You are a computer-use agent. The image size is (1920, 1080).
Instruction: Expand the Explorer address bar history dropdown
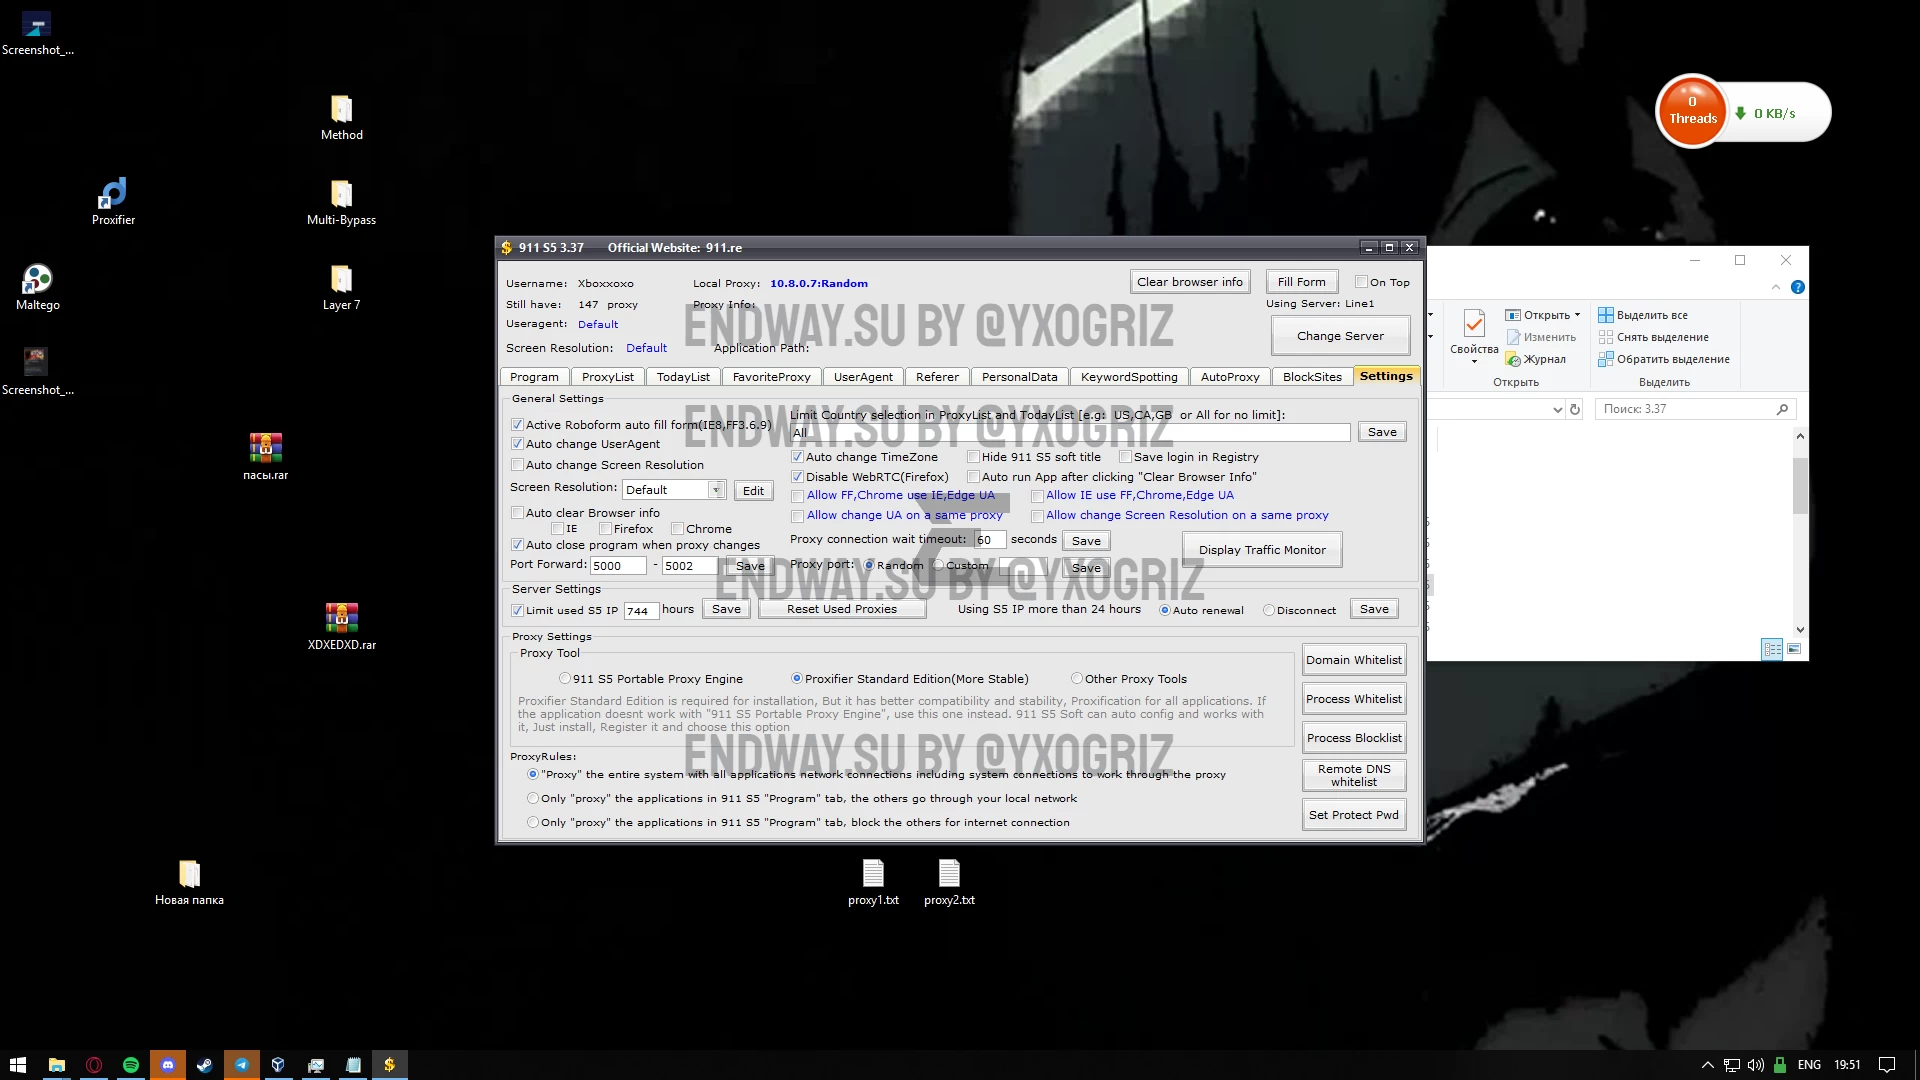(1557, 409)
